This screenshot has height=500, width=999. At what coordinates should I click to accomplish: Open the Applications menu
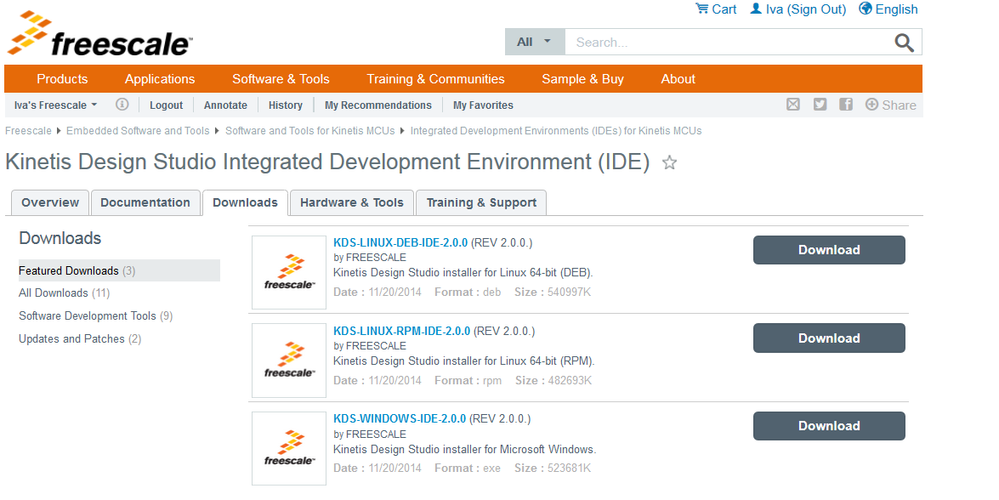point(160,79)
